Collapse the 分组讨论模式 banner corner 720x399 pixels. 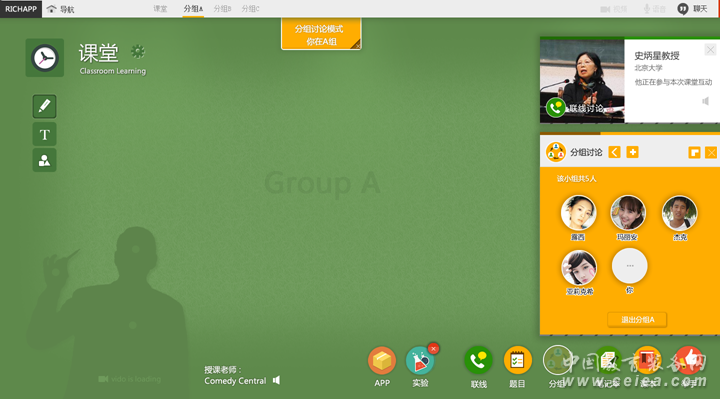pos(357,45)
